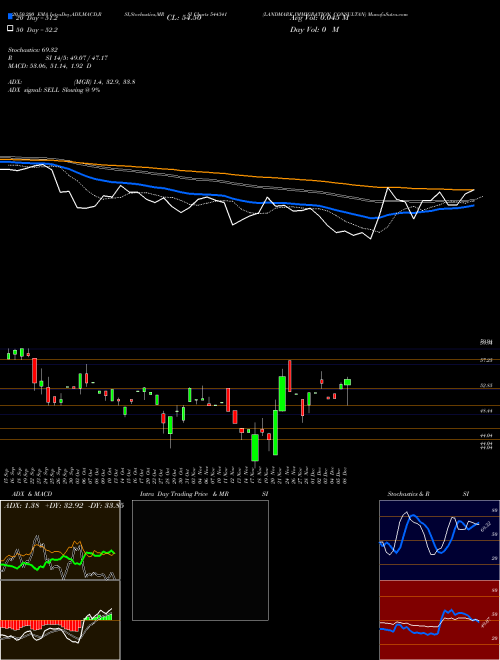The width and height of the screenshot is (500, 660).
Task: Select the '50 Day - 52.2' legend label
Action: click(x=37, y=29)
